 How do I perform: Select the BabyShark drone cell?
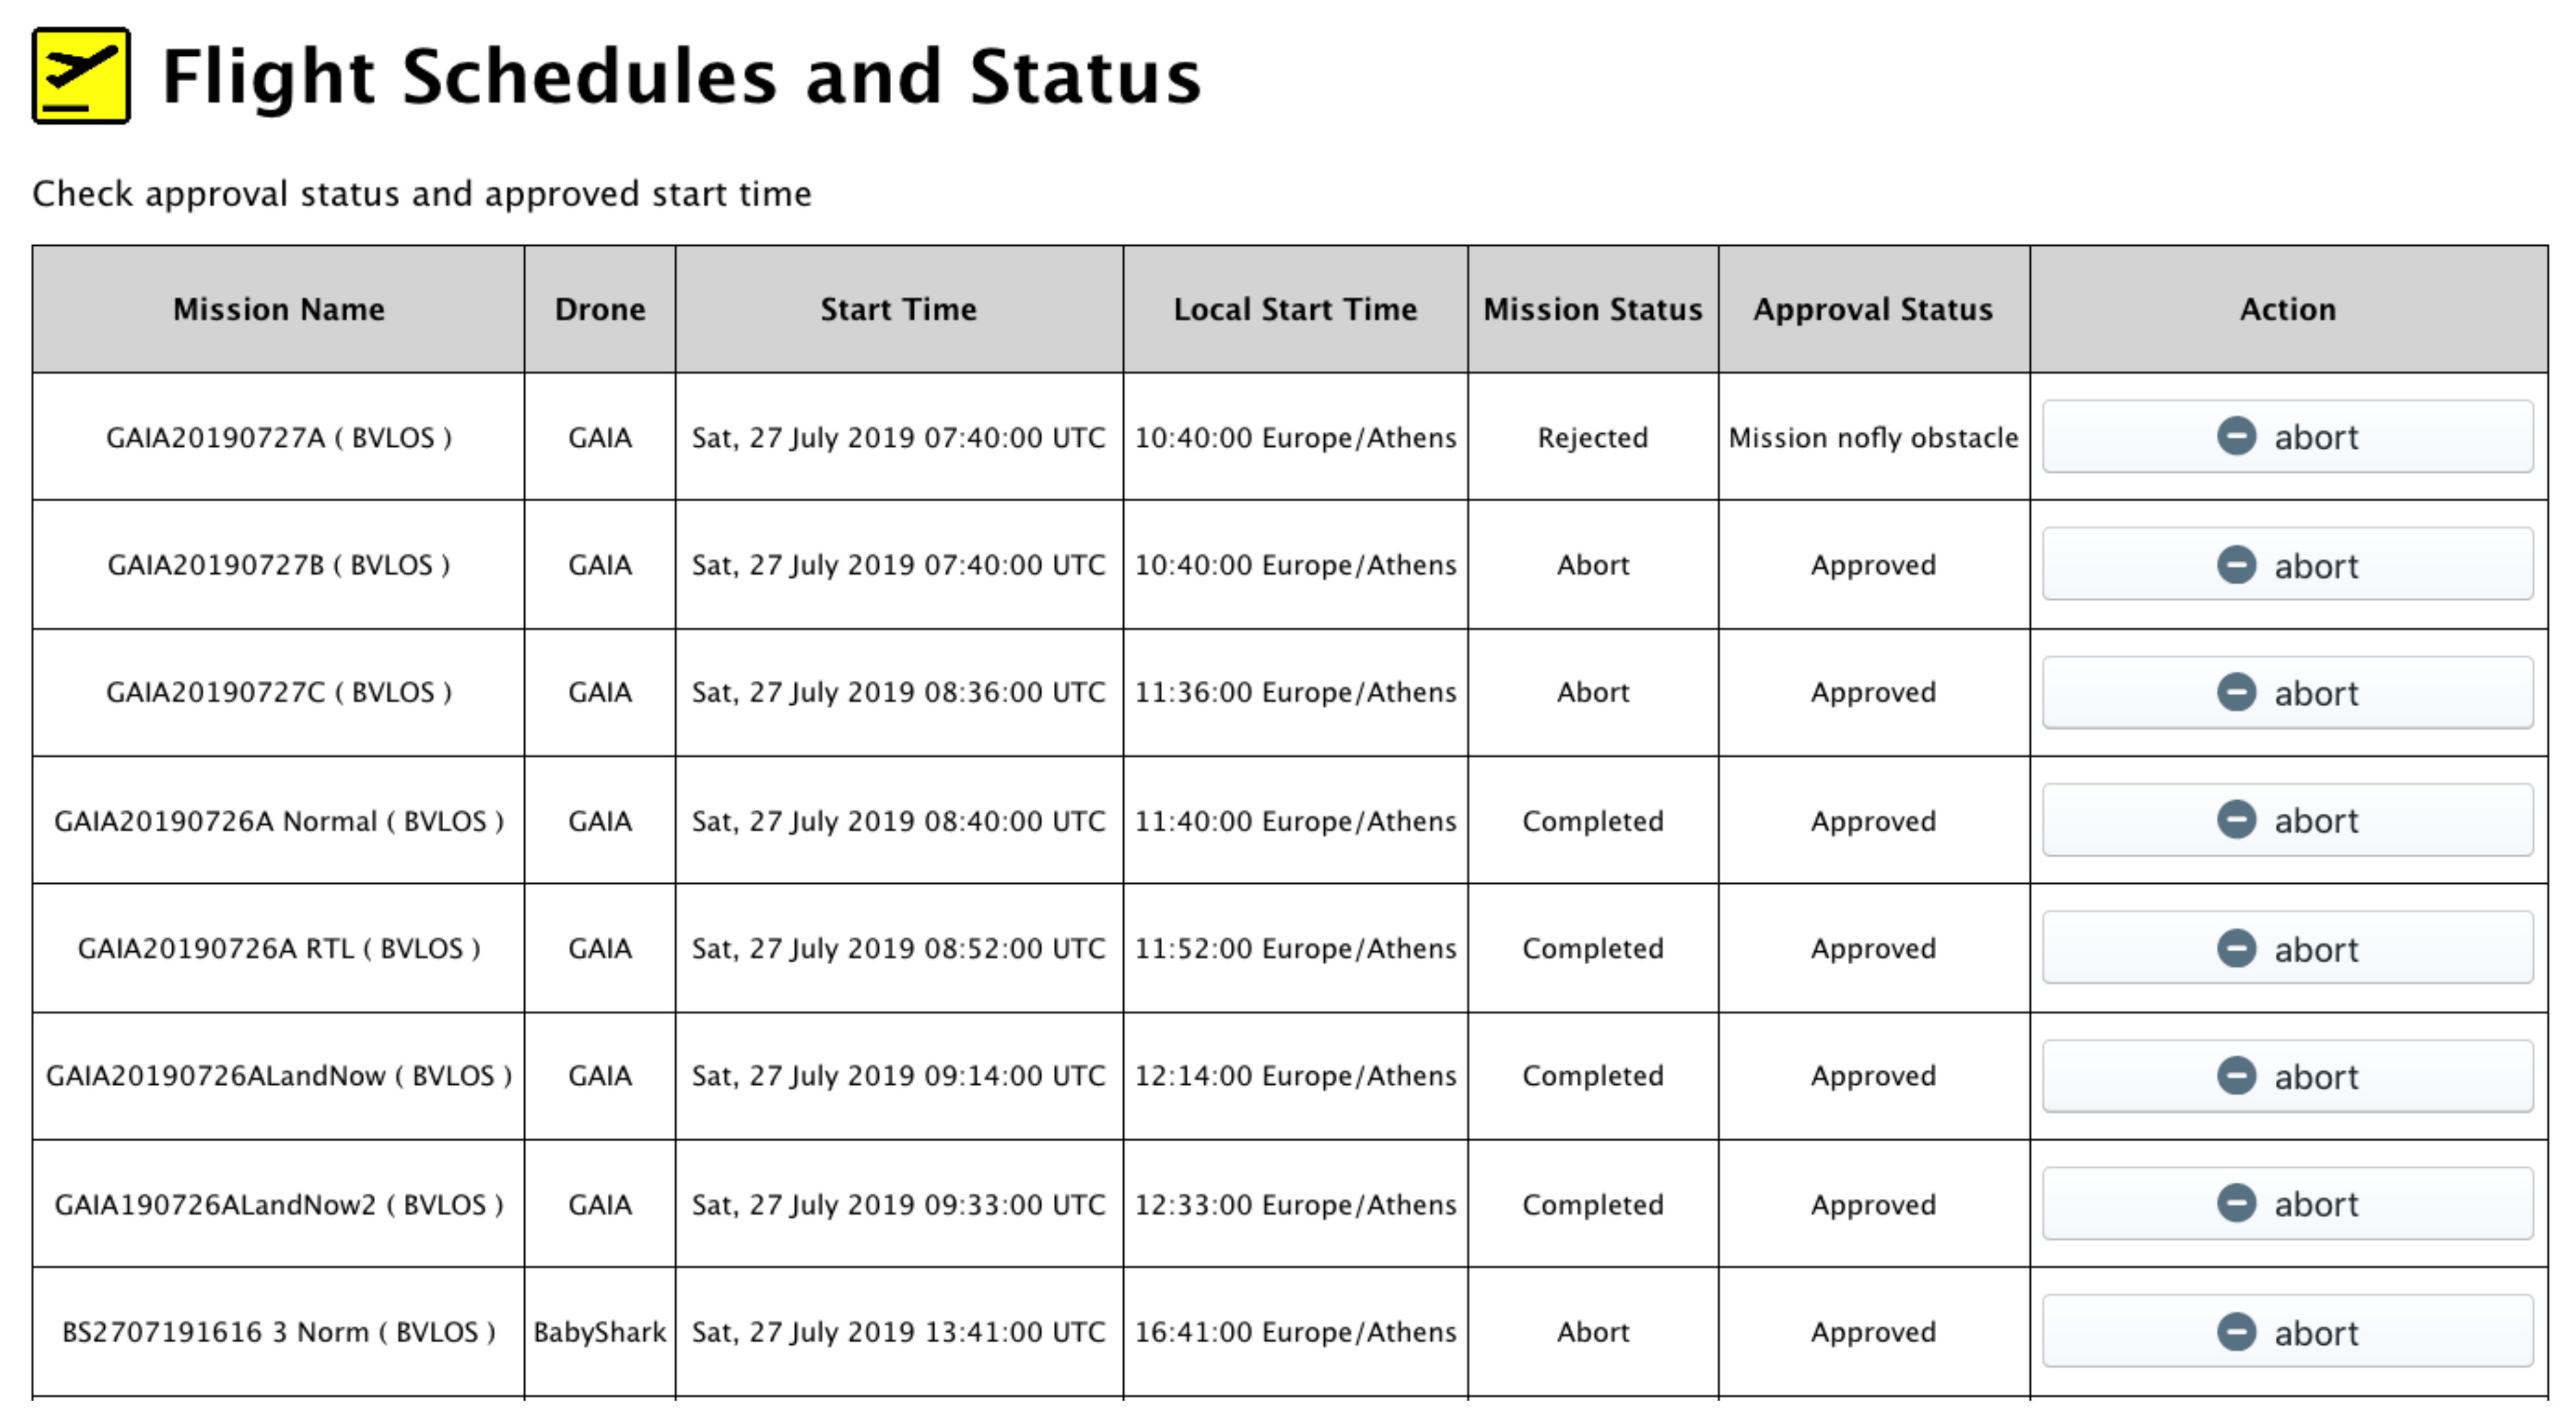point(599,1332)
